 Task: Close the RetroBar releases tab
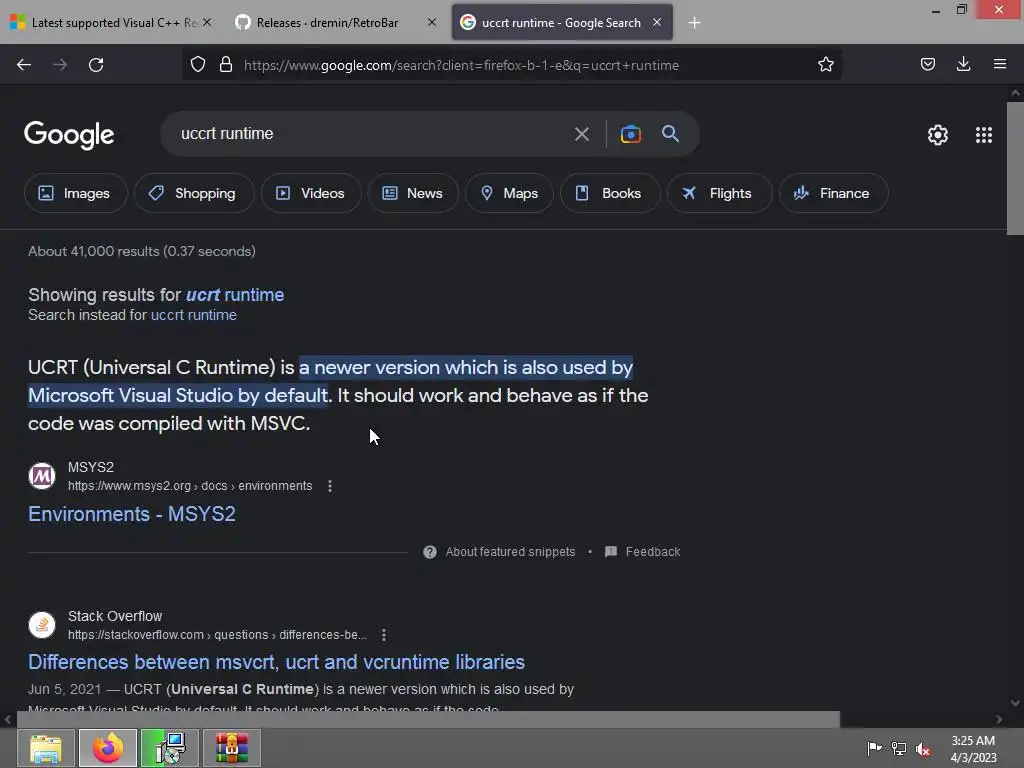coord(432,22)
